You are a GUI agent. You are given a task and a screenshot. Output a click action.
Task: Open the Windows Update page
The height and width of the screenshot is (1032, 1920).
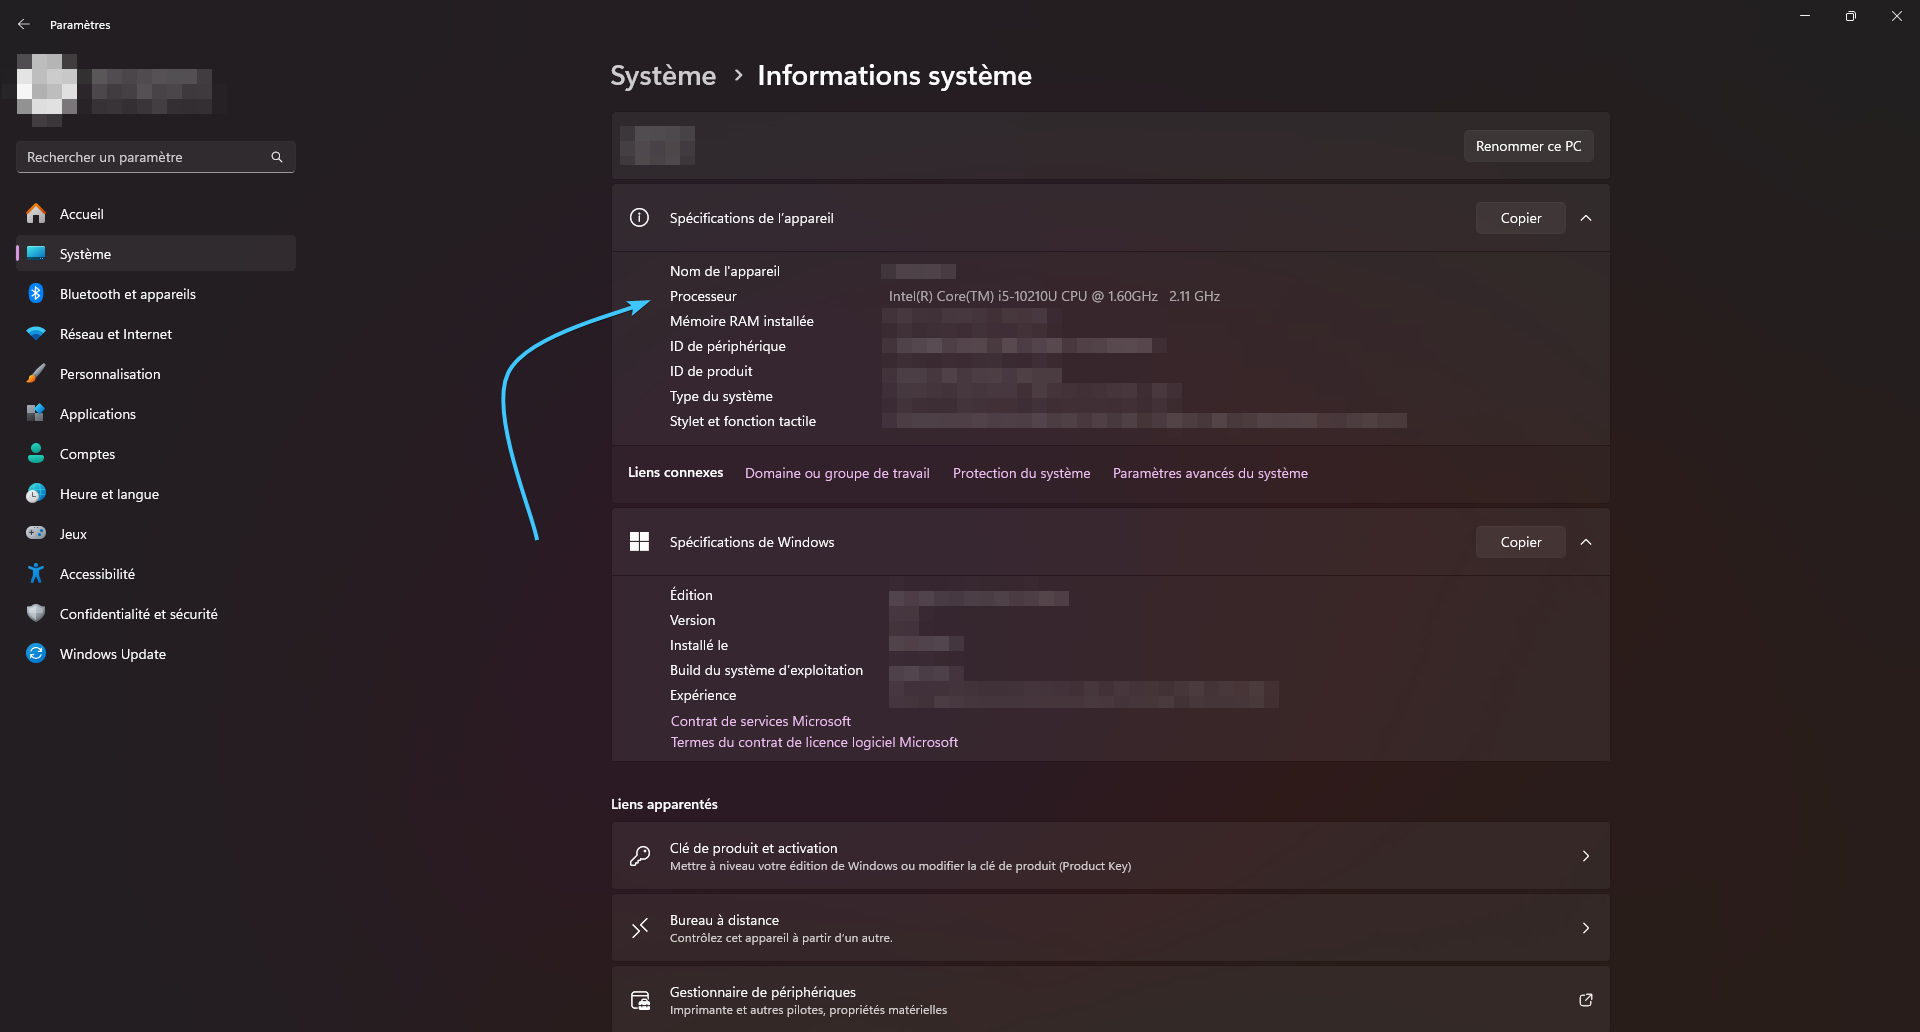(x=156, y=654)
